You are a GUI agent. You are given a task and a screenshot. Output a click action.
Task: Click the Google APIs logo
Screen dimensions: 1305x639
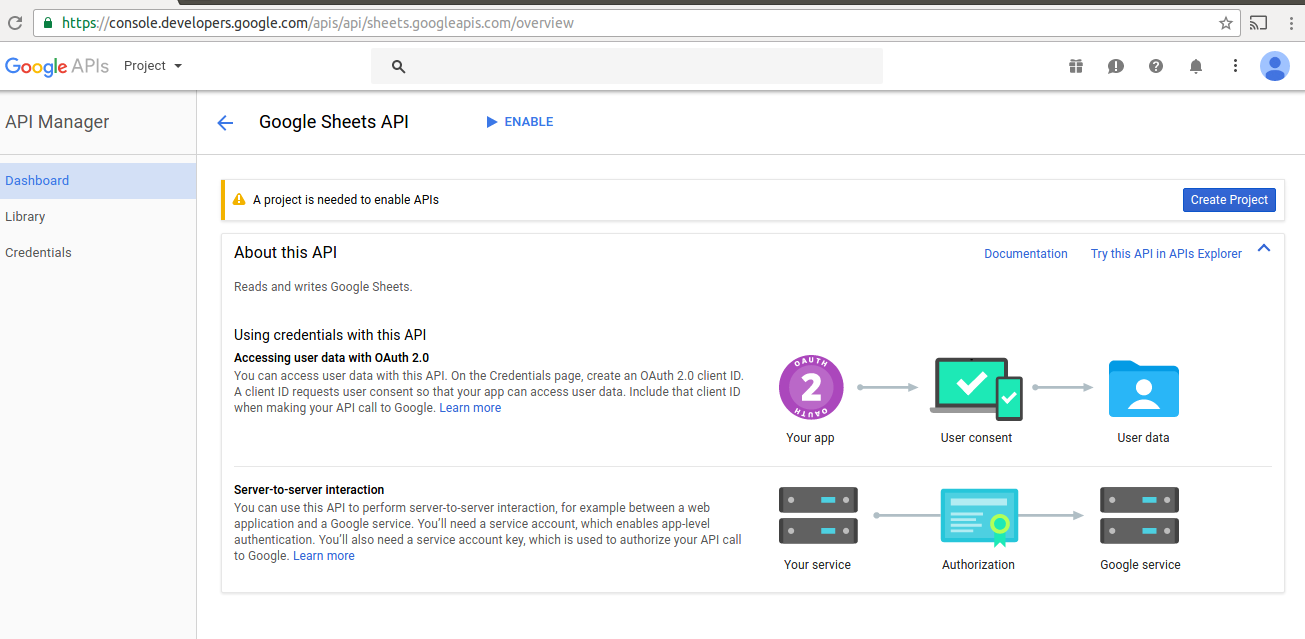tap(57, 66)
